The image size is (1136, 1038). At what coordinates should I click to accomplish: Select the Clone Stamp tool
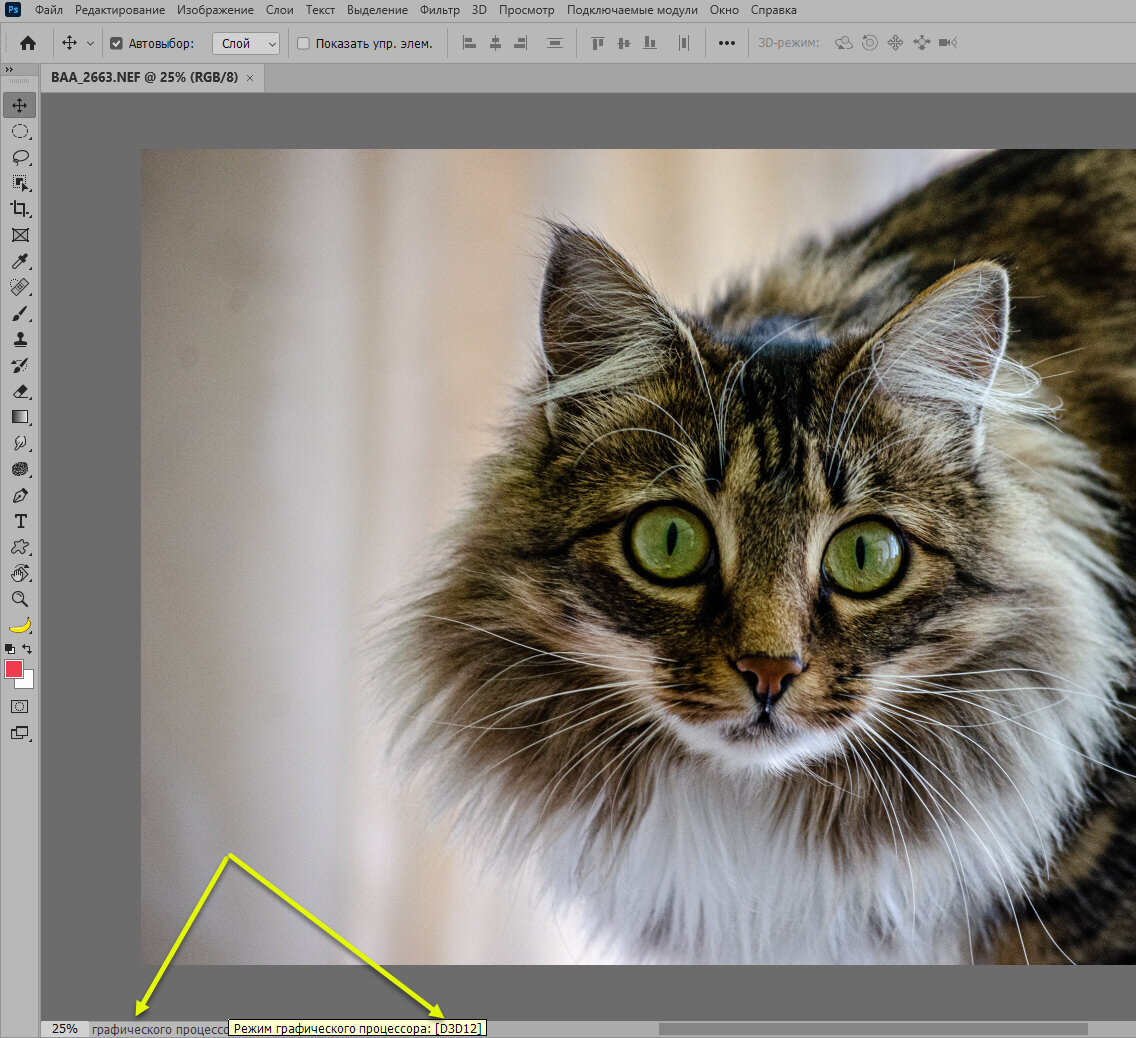click(x=20, y=339)
